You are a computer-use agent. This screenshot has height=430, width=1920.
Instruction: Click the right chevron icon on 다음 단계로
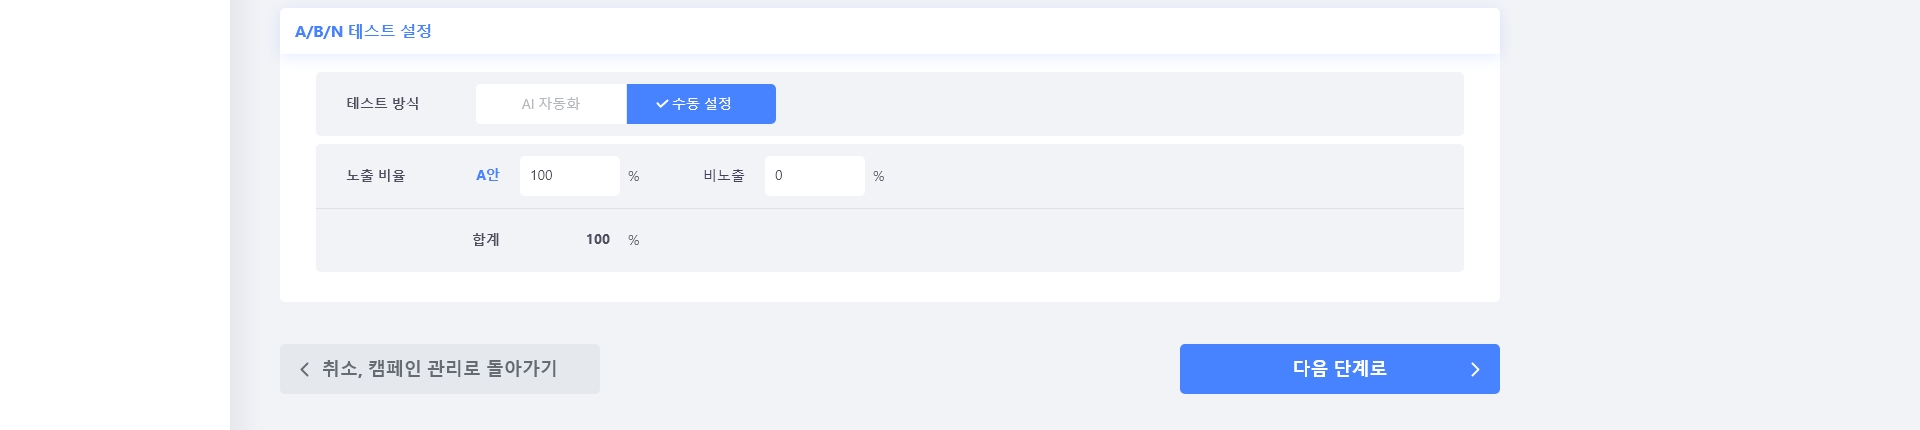pyautogui.click(x=1475, y=369)
